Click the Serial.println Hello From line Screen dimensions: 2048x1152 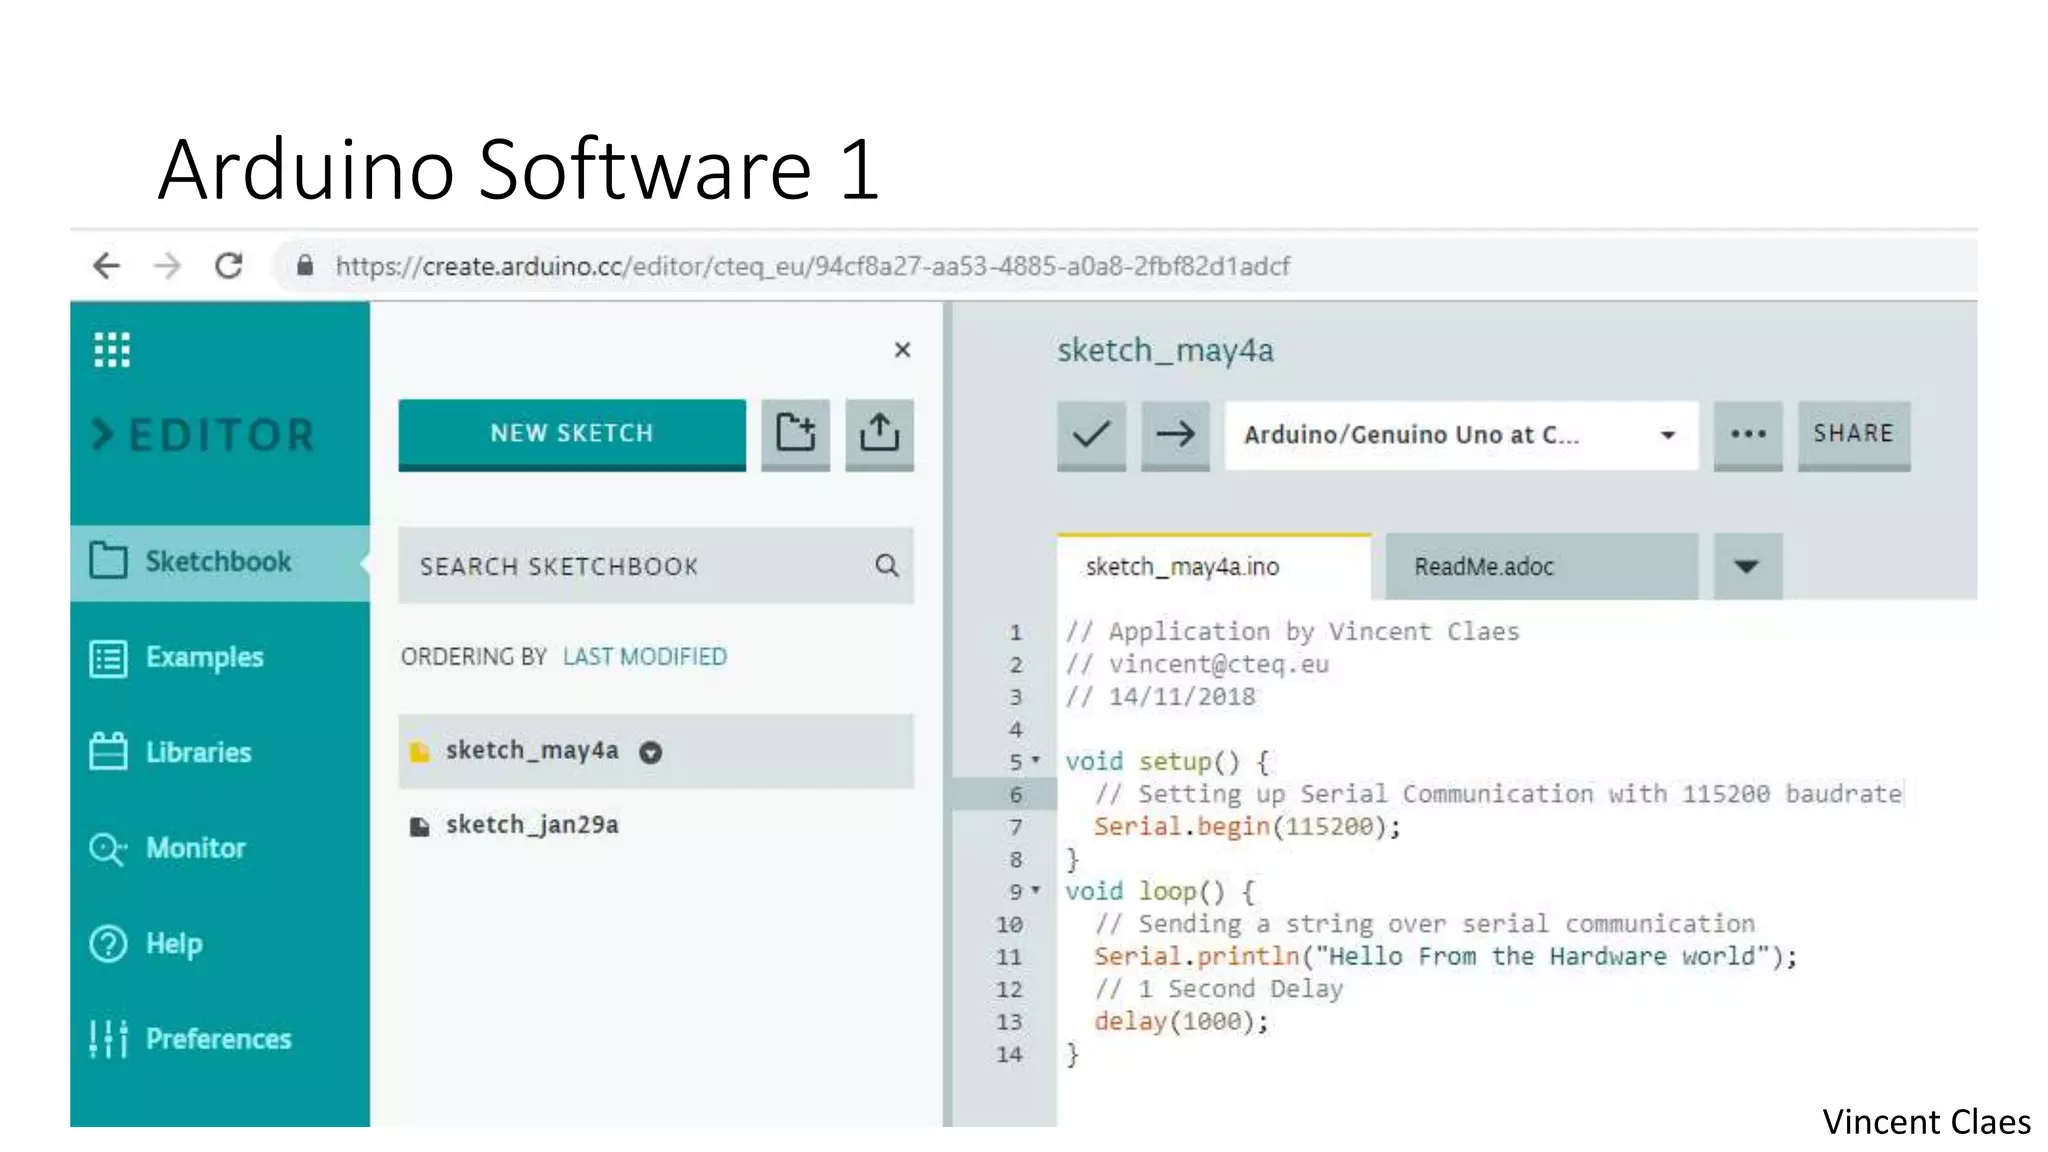point(1445,957)
